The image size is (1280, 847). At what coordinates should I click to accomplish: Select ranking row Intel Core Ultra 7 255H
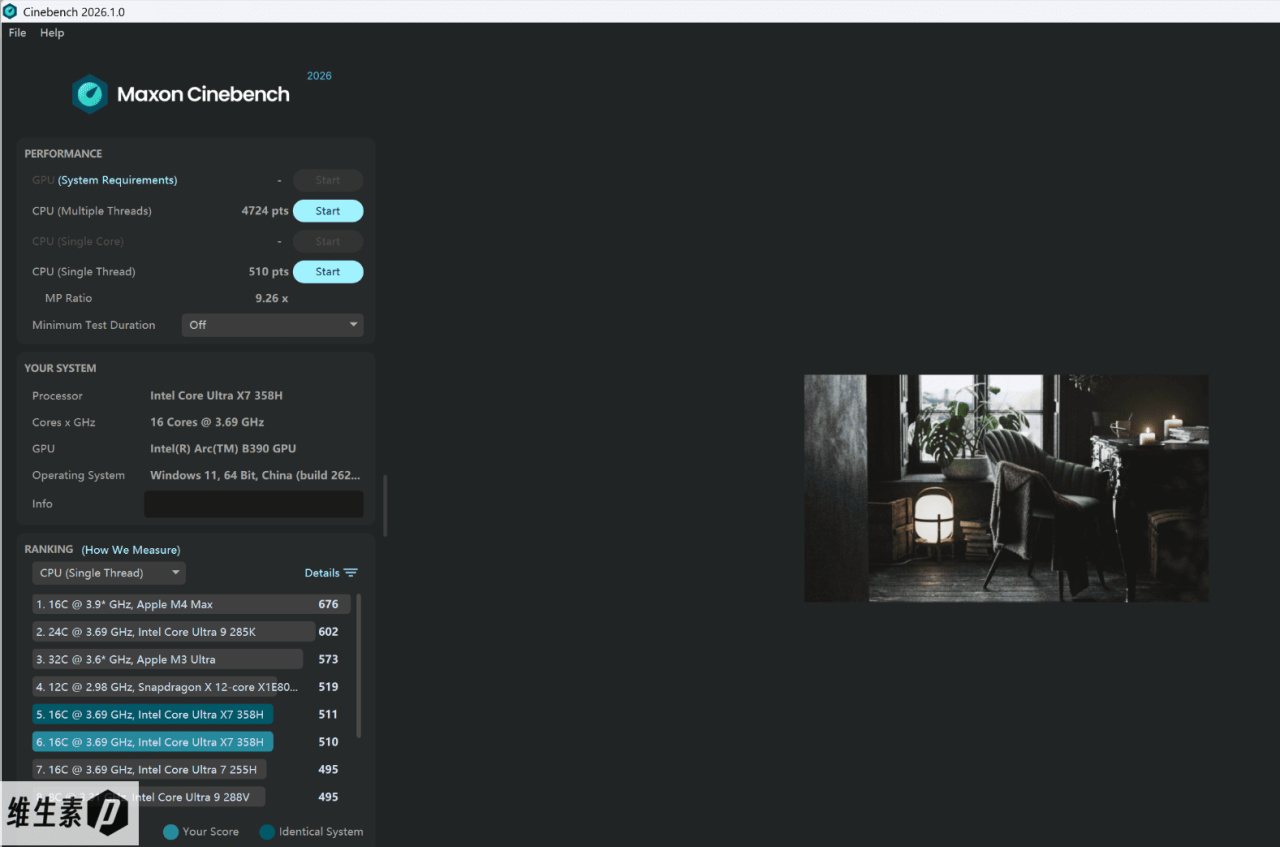click(149, 770)
